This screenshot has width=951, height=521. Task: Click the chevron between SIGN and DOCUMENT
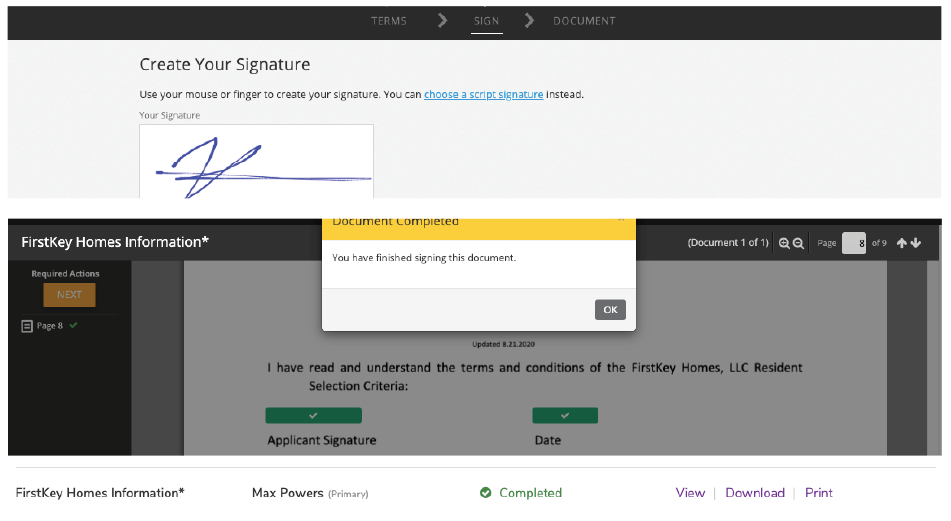tap(529, 21)
